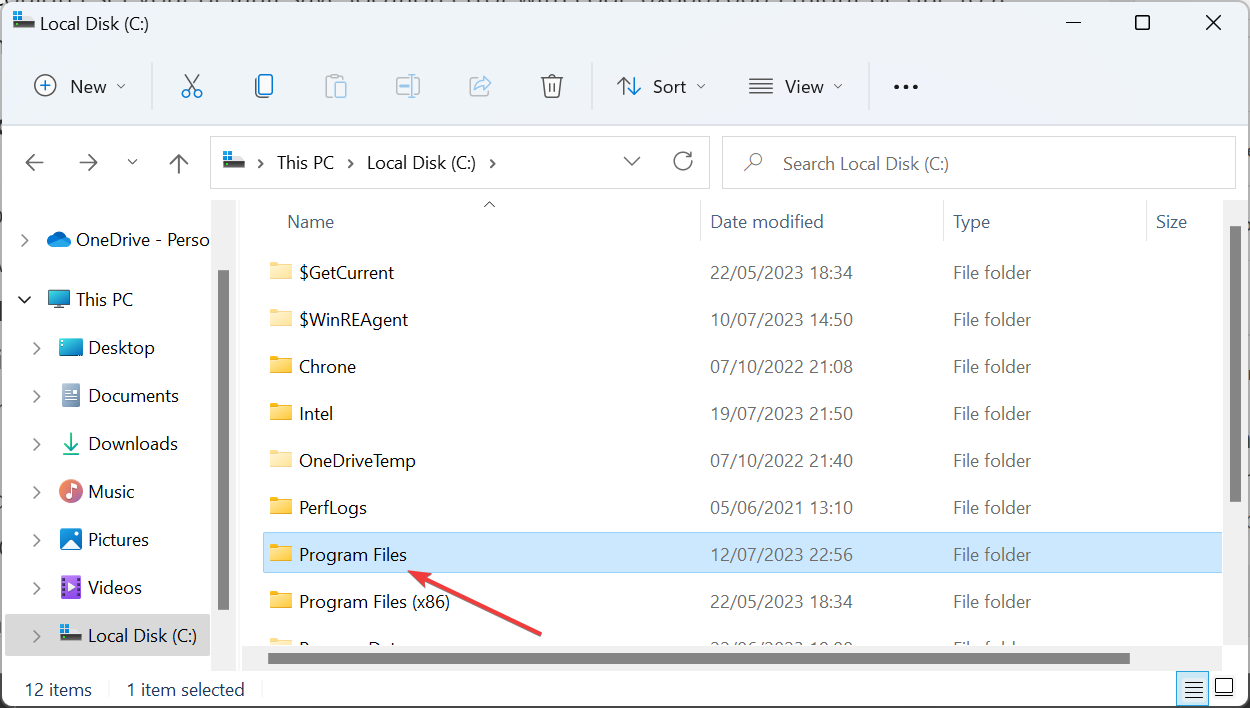Click the Delete (trash) icon

click(552, 86)
